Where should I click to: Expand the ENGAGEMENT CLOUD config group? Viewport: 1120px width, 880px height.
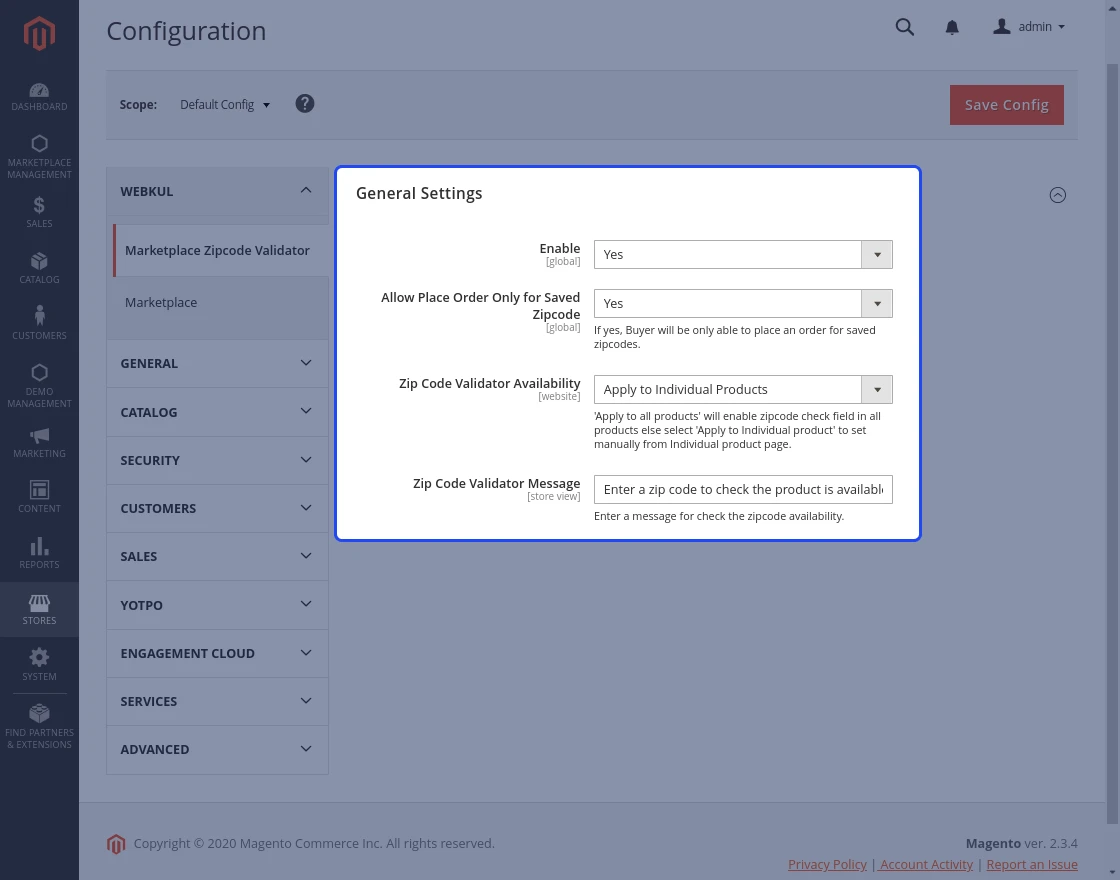pyautogui.click(x=217, y=654)
